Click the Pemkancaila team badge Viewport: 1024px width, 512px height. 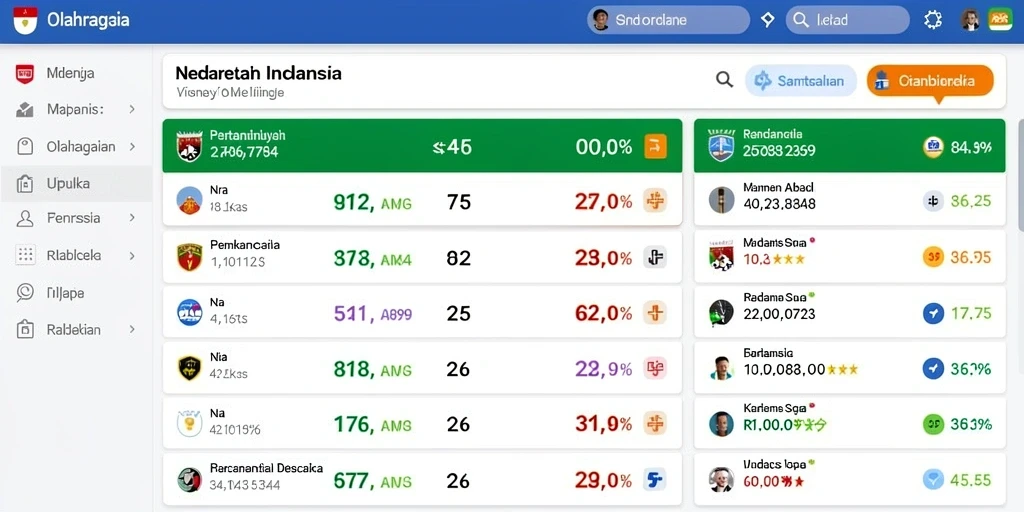189,257
